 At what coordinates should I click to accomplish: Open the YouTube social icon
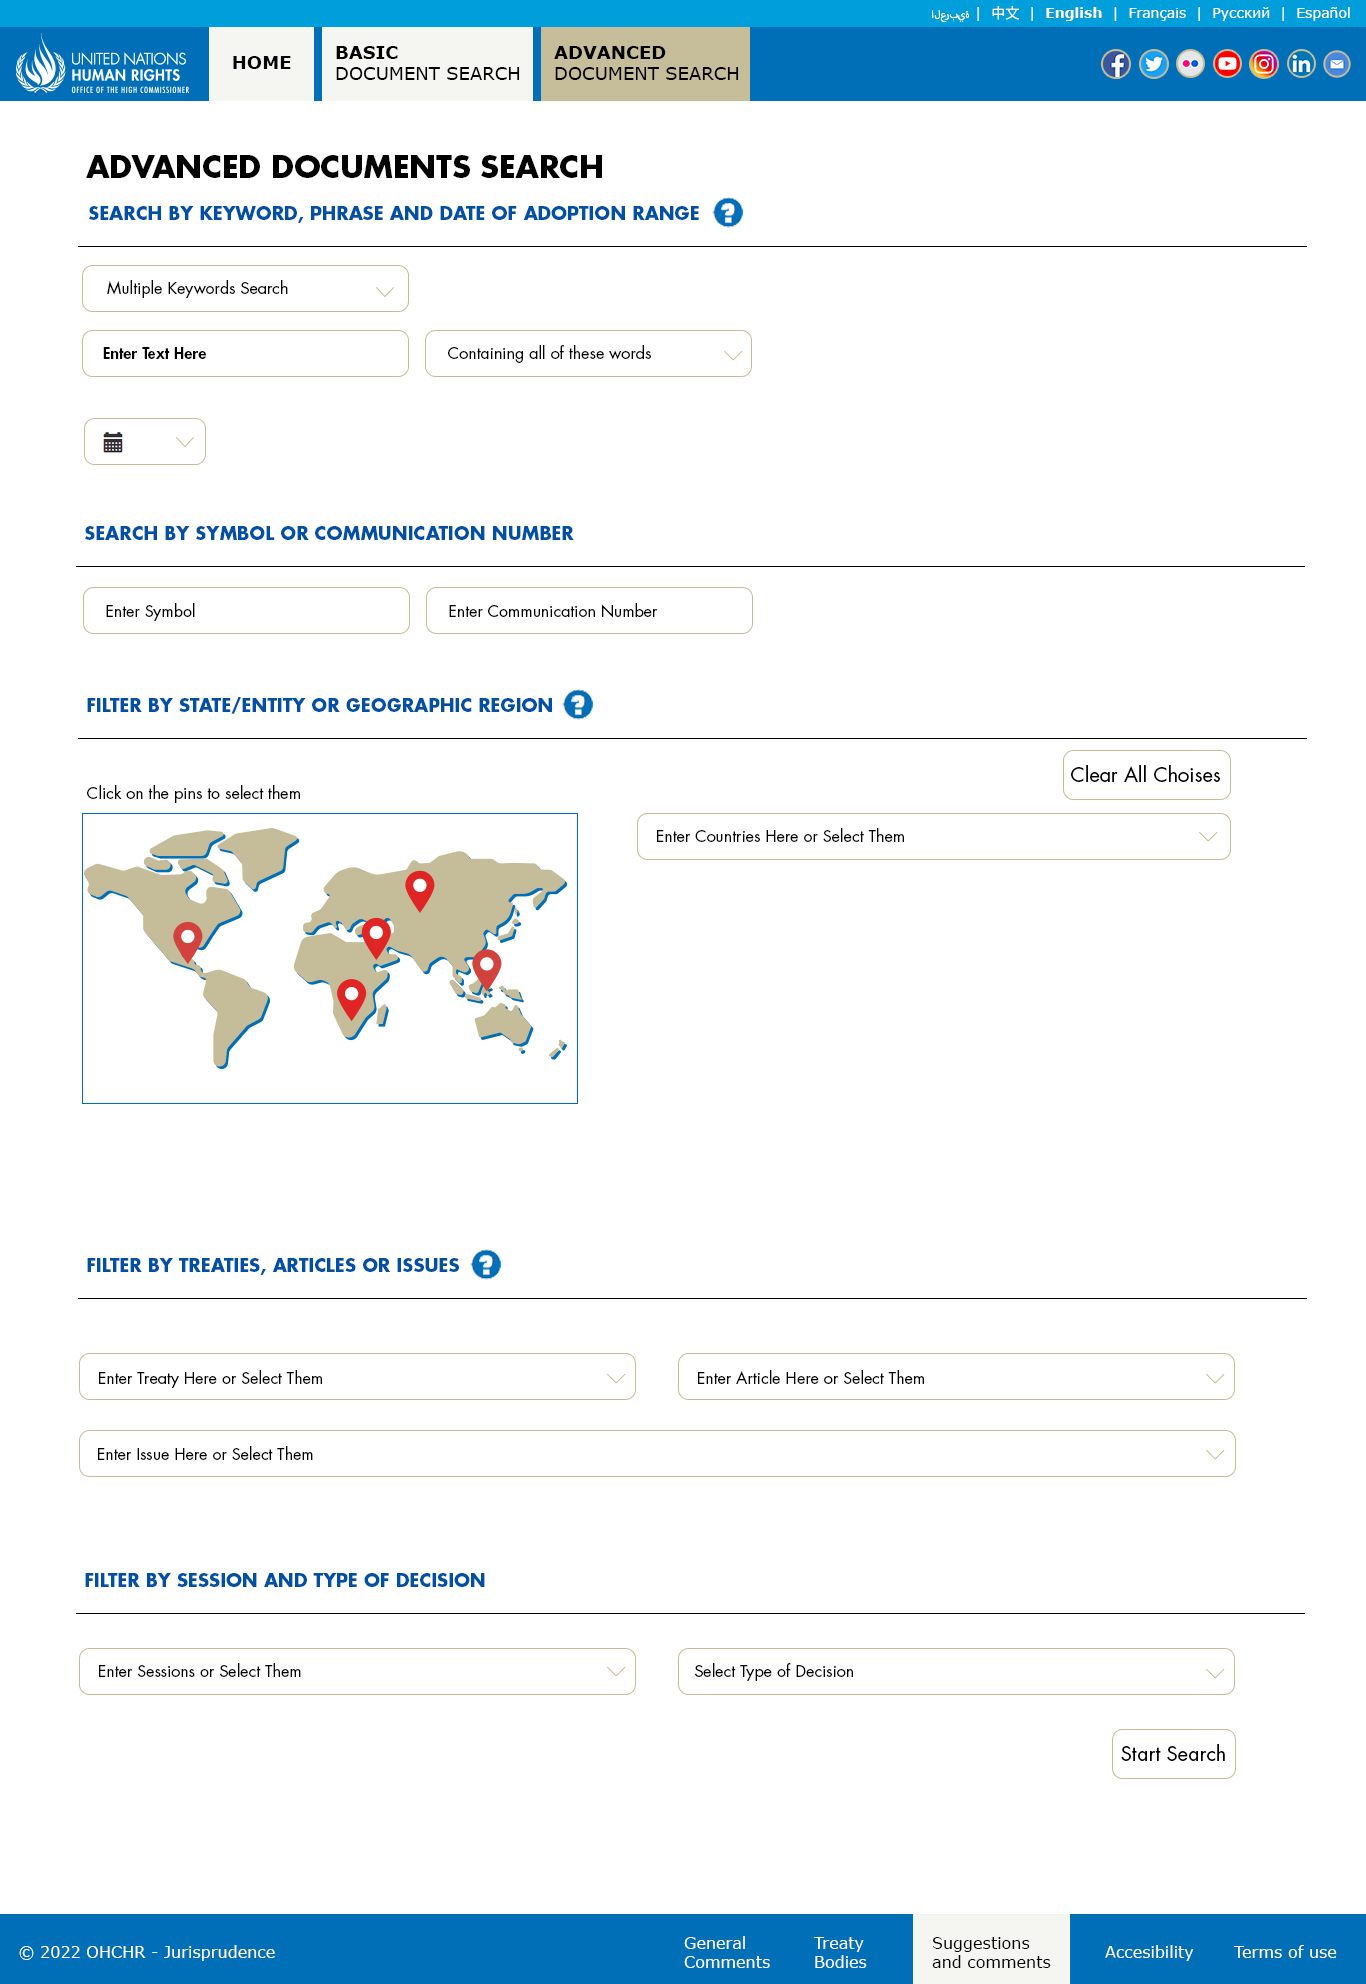pos(1227,64)
